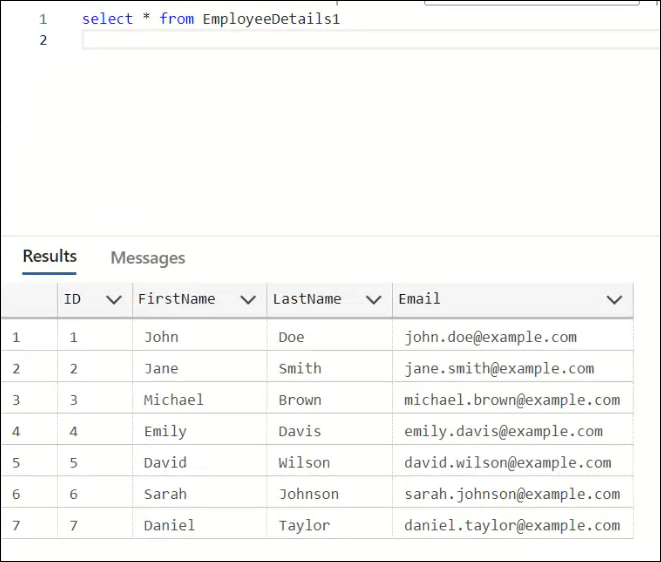661x562 pixels.
Task: Select the ID cell in Emily's row
Action: (x=95, y=431)
